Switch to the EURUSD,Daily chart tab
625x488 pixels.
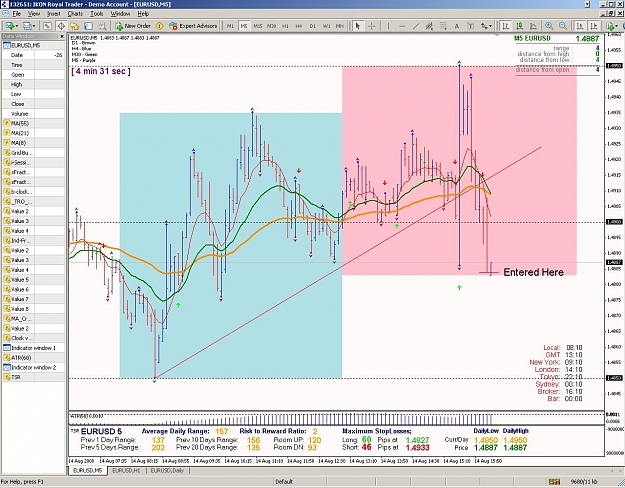[167, 471]
